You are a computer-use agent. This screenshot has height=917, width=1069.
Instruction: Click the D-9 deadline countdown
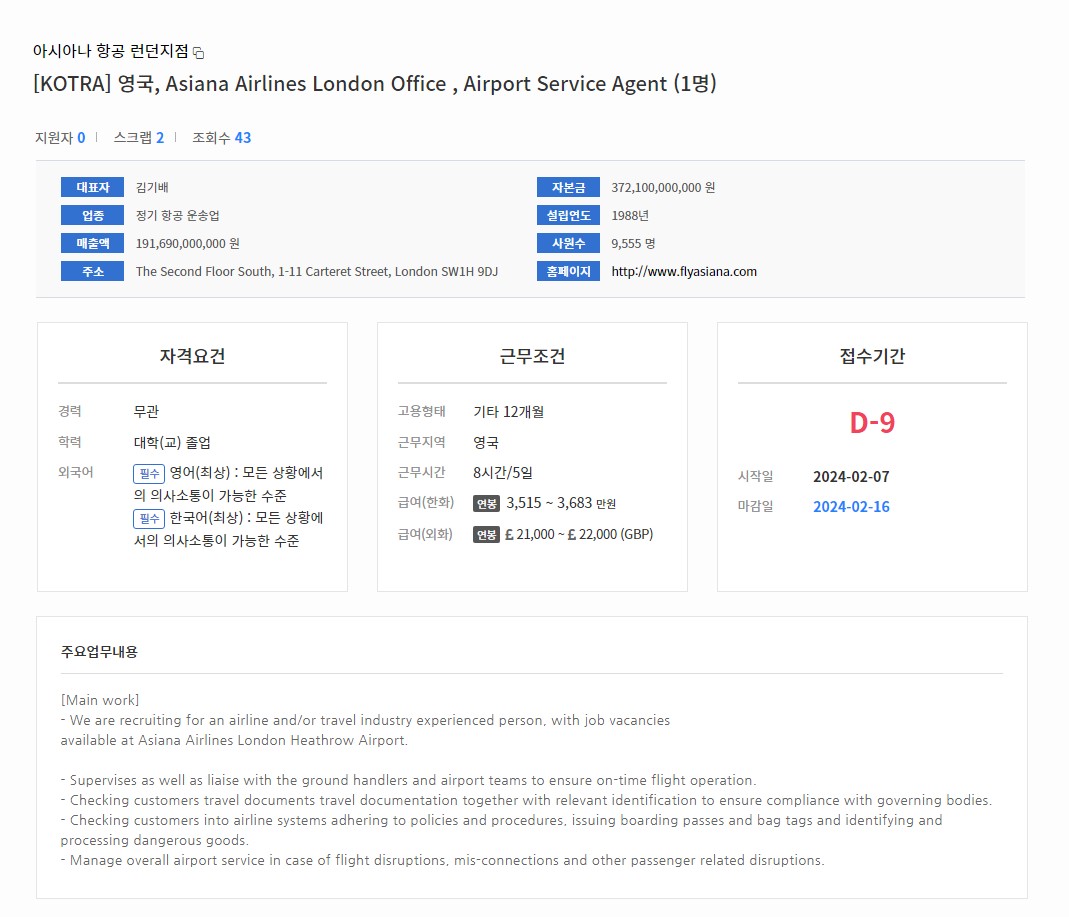click(872, 423)
